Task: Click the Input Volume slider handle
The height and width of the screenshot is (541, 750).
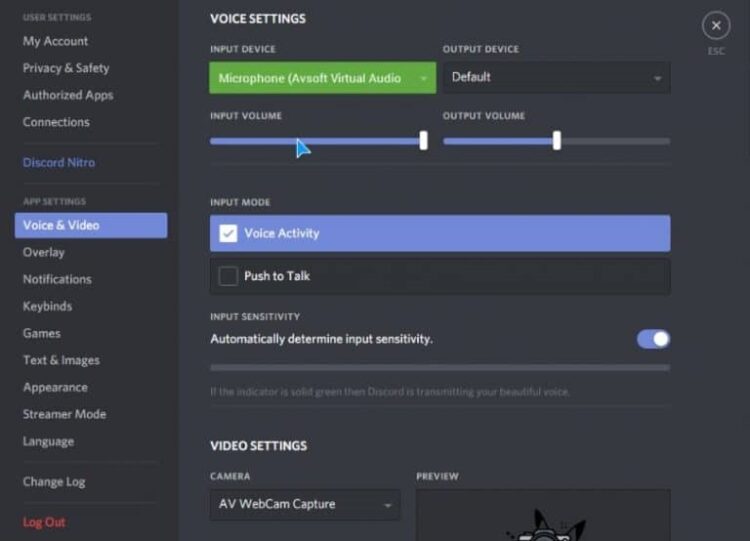Action: click(x=423, y=141)
